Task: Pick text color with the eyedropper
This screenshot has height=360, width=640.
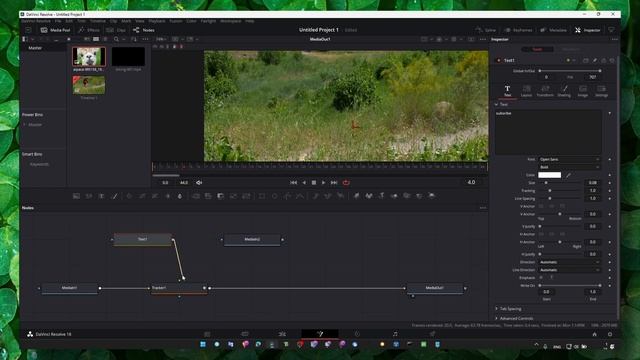Action: tap(569, 175)
